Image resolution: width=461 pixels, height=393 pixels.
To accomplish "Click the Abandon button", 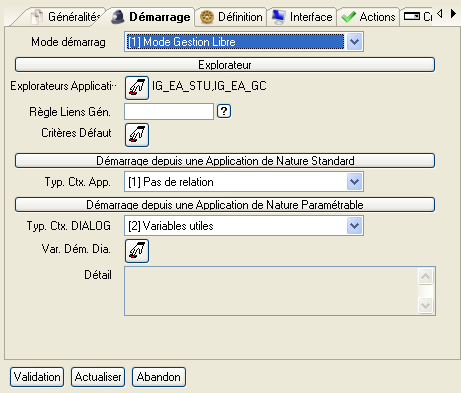I will tap(159, 377).
